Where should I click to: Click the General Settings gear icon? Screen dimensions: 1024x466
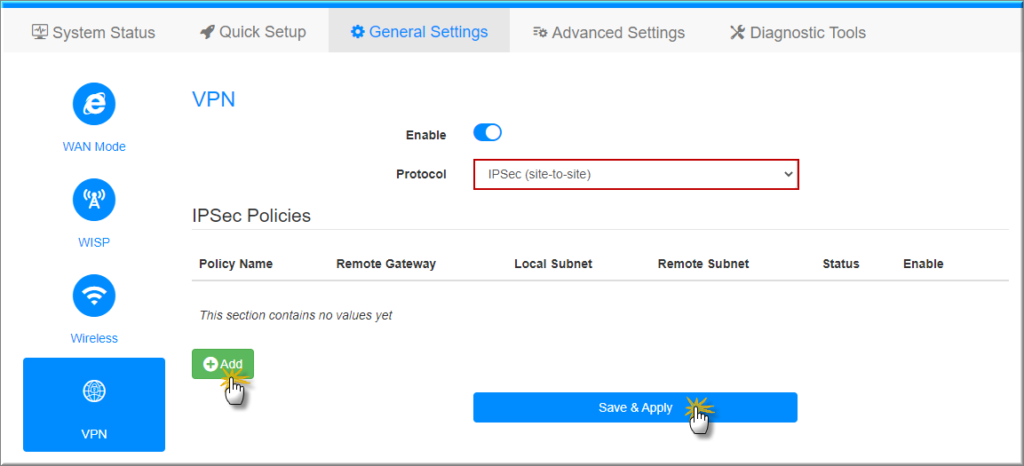(357, 32)
